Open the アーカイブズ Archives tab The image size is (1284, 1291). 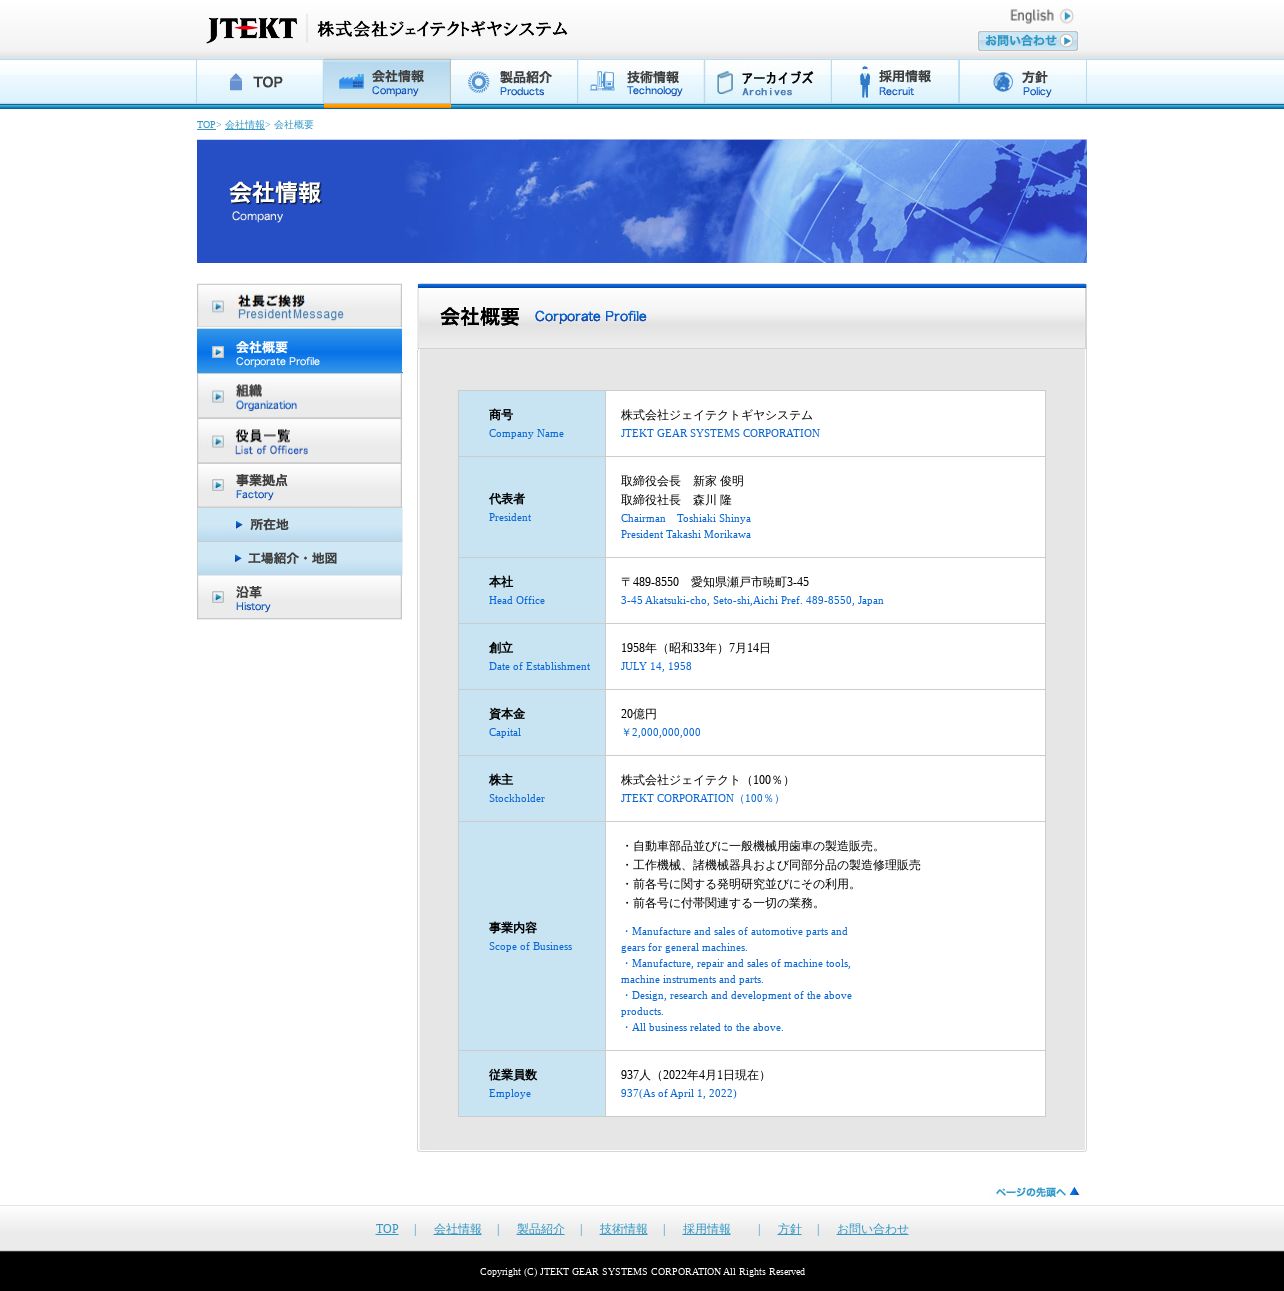pyautogui.click(x=768, y=82)
